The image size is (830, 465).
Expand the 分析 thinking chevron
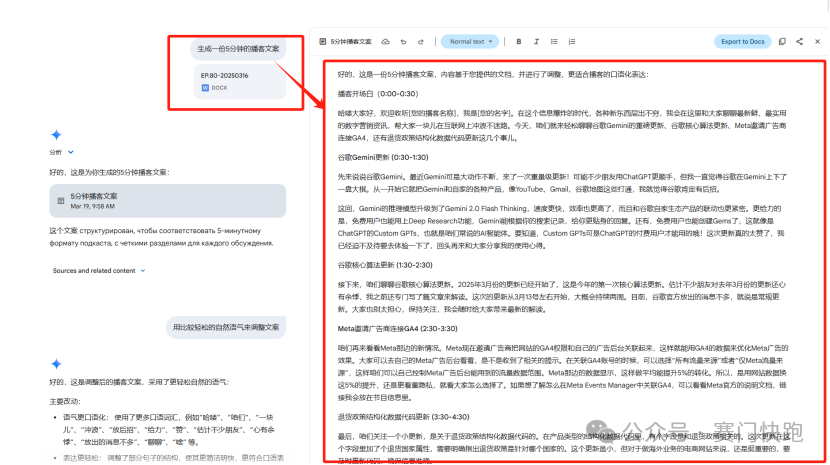pyautogui.click(x=70, y=152)
